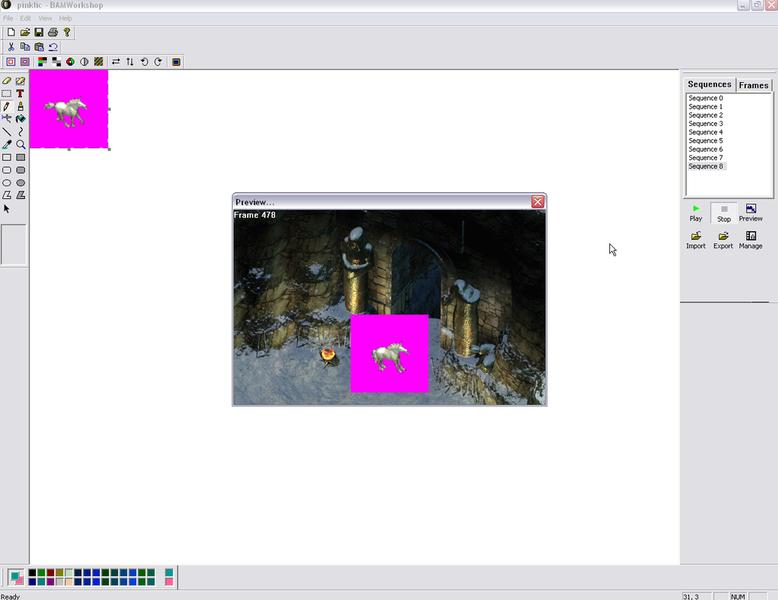
Task: Pick the purple swatch in the palette
Action: [x=50, y=581]
